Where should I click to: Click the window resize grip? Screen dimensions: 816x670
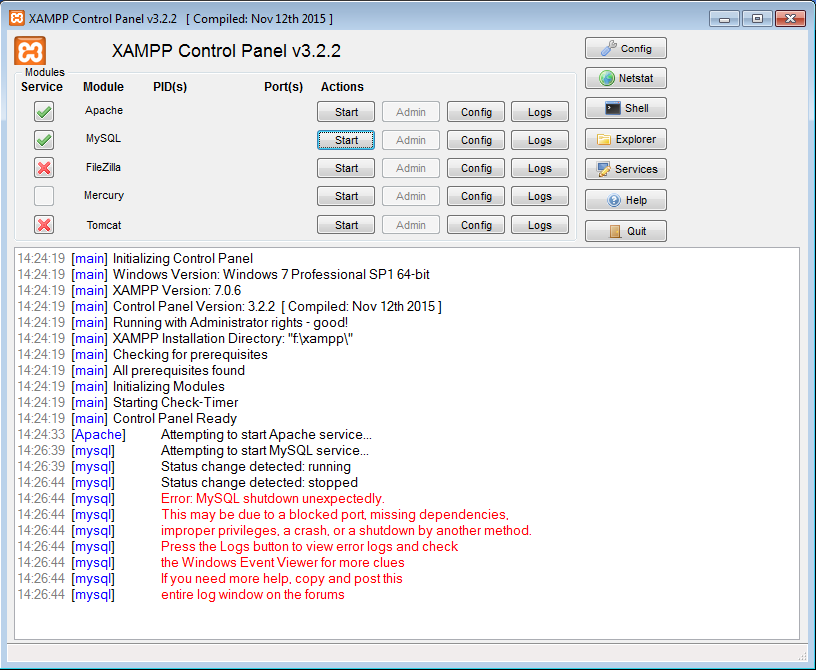(x=801, y=655)
